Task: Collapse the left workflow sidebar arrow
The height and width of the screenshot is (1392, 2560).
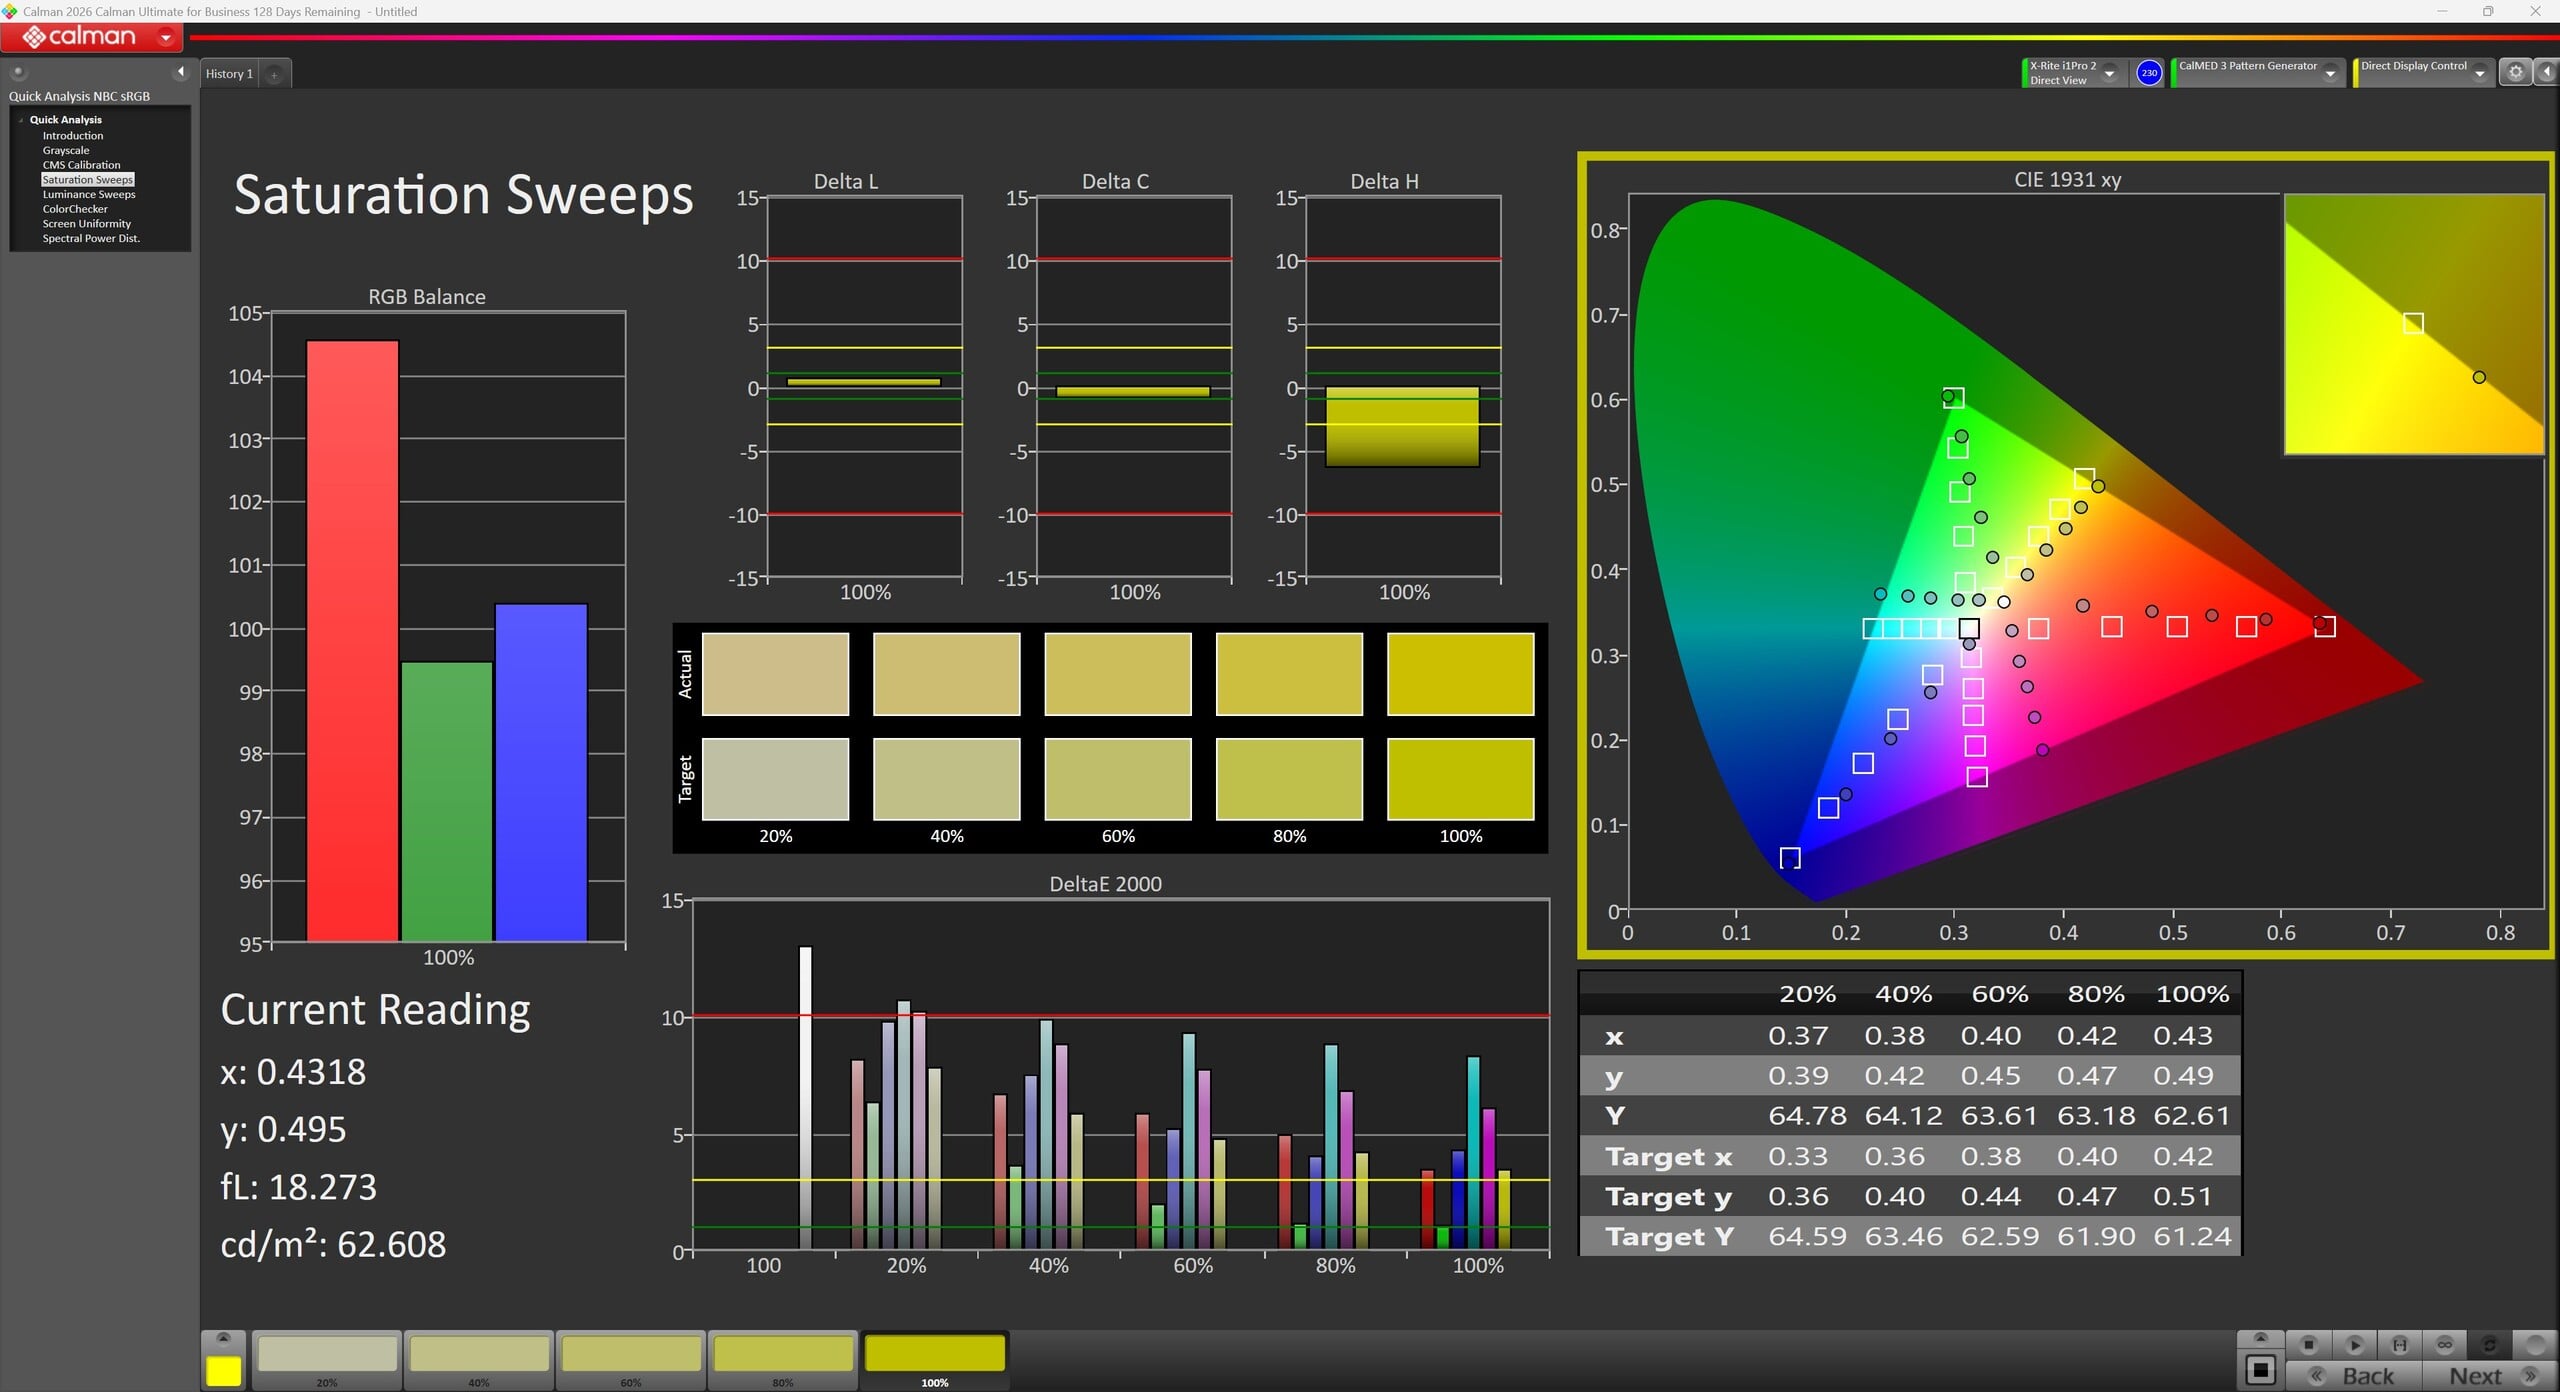Action: [181, 72]
